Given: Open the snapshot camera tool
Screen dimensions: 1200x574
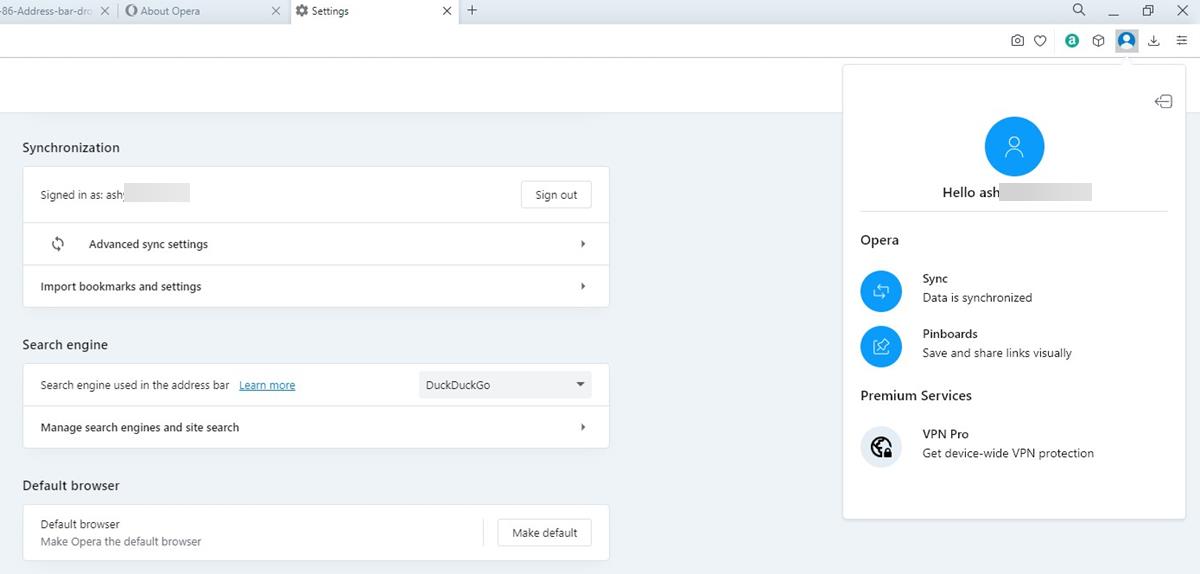Looking at the screenshot, I should tap(1017, 41).
